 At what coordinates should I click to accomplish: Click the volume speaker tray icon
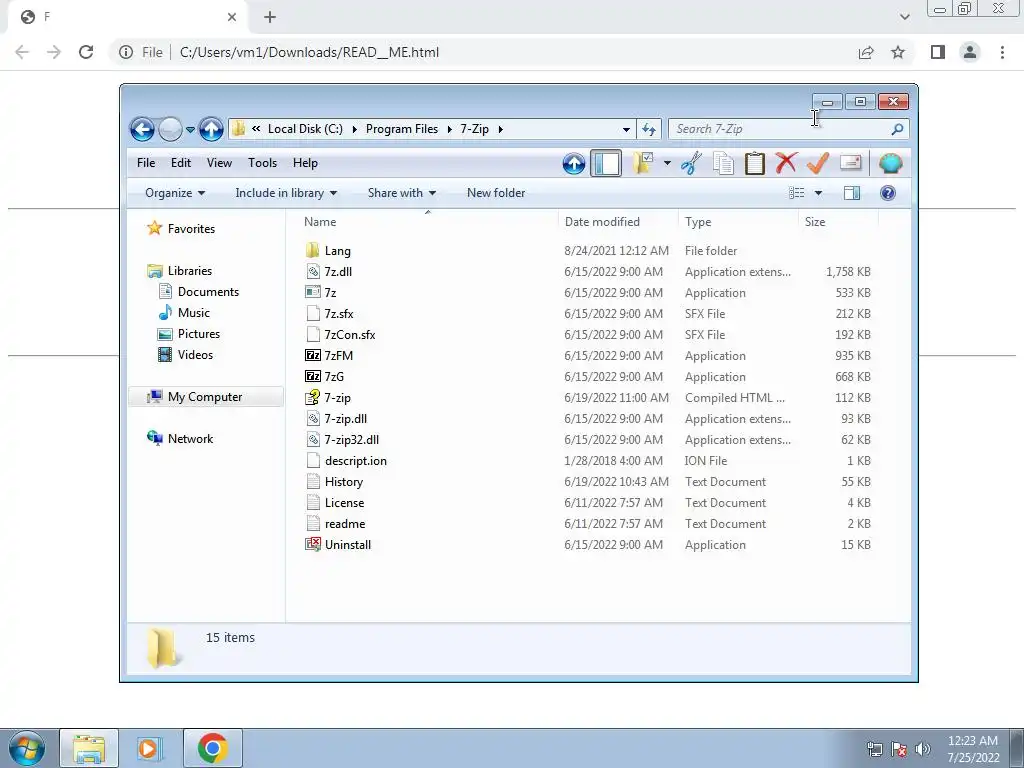coord(922,750)
